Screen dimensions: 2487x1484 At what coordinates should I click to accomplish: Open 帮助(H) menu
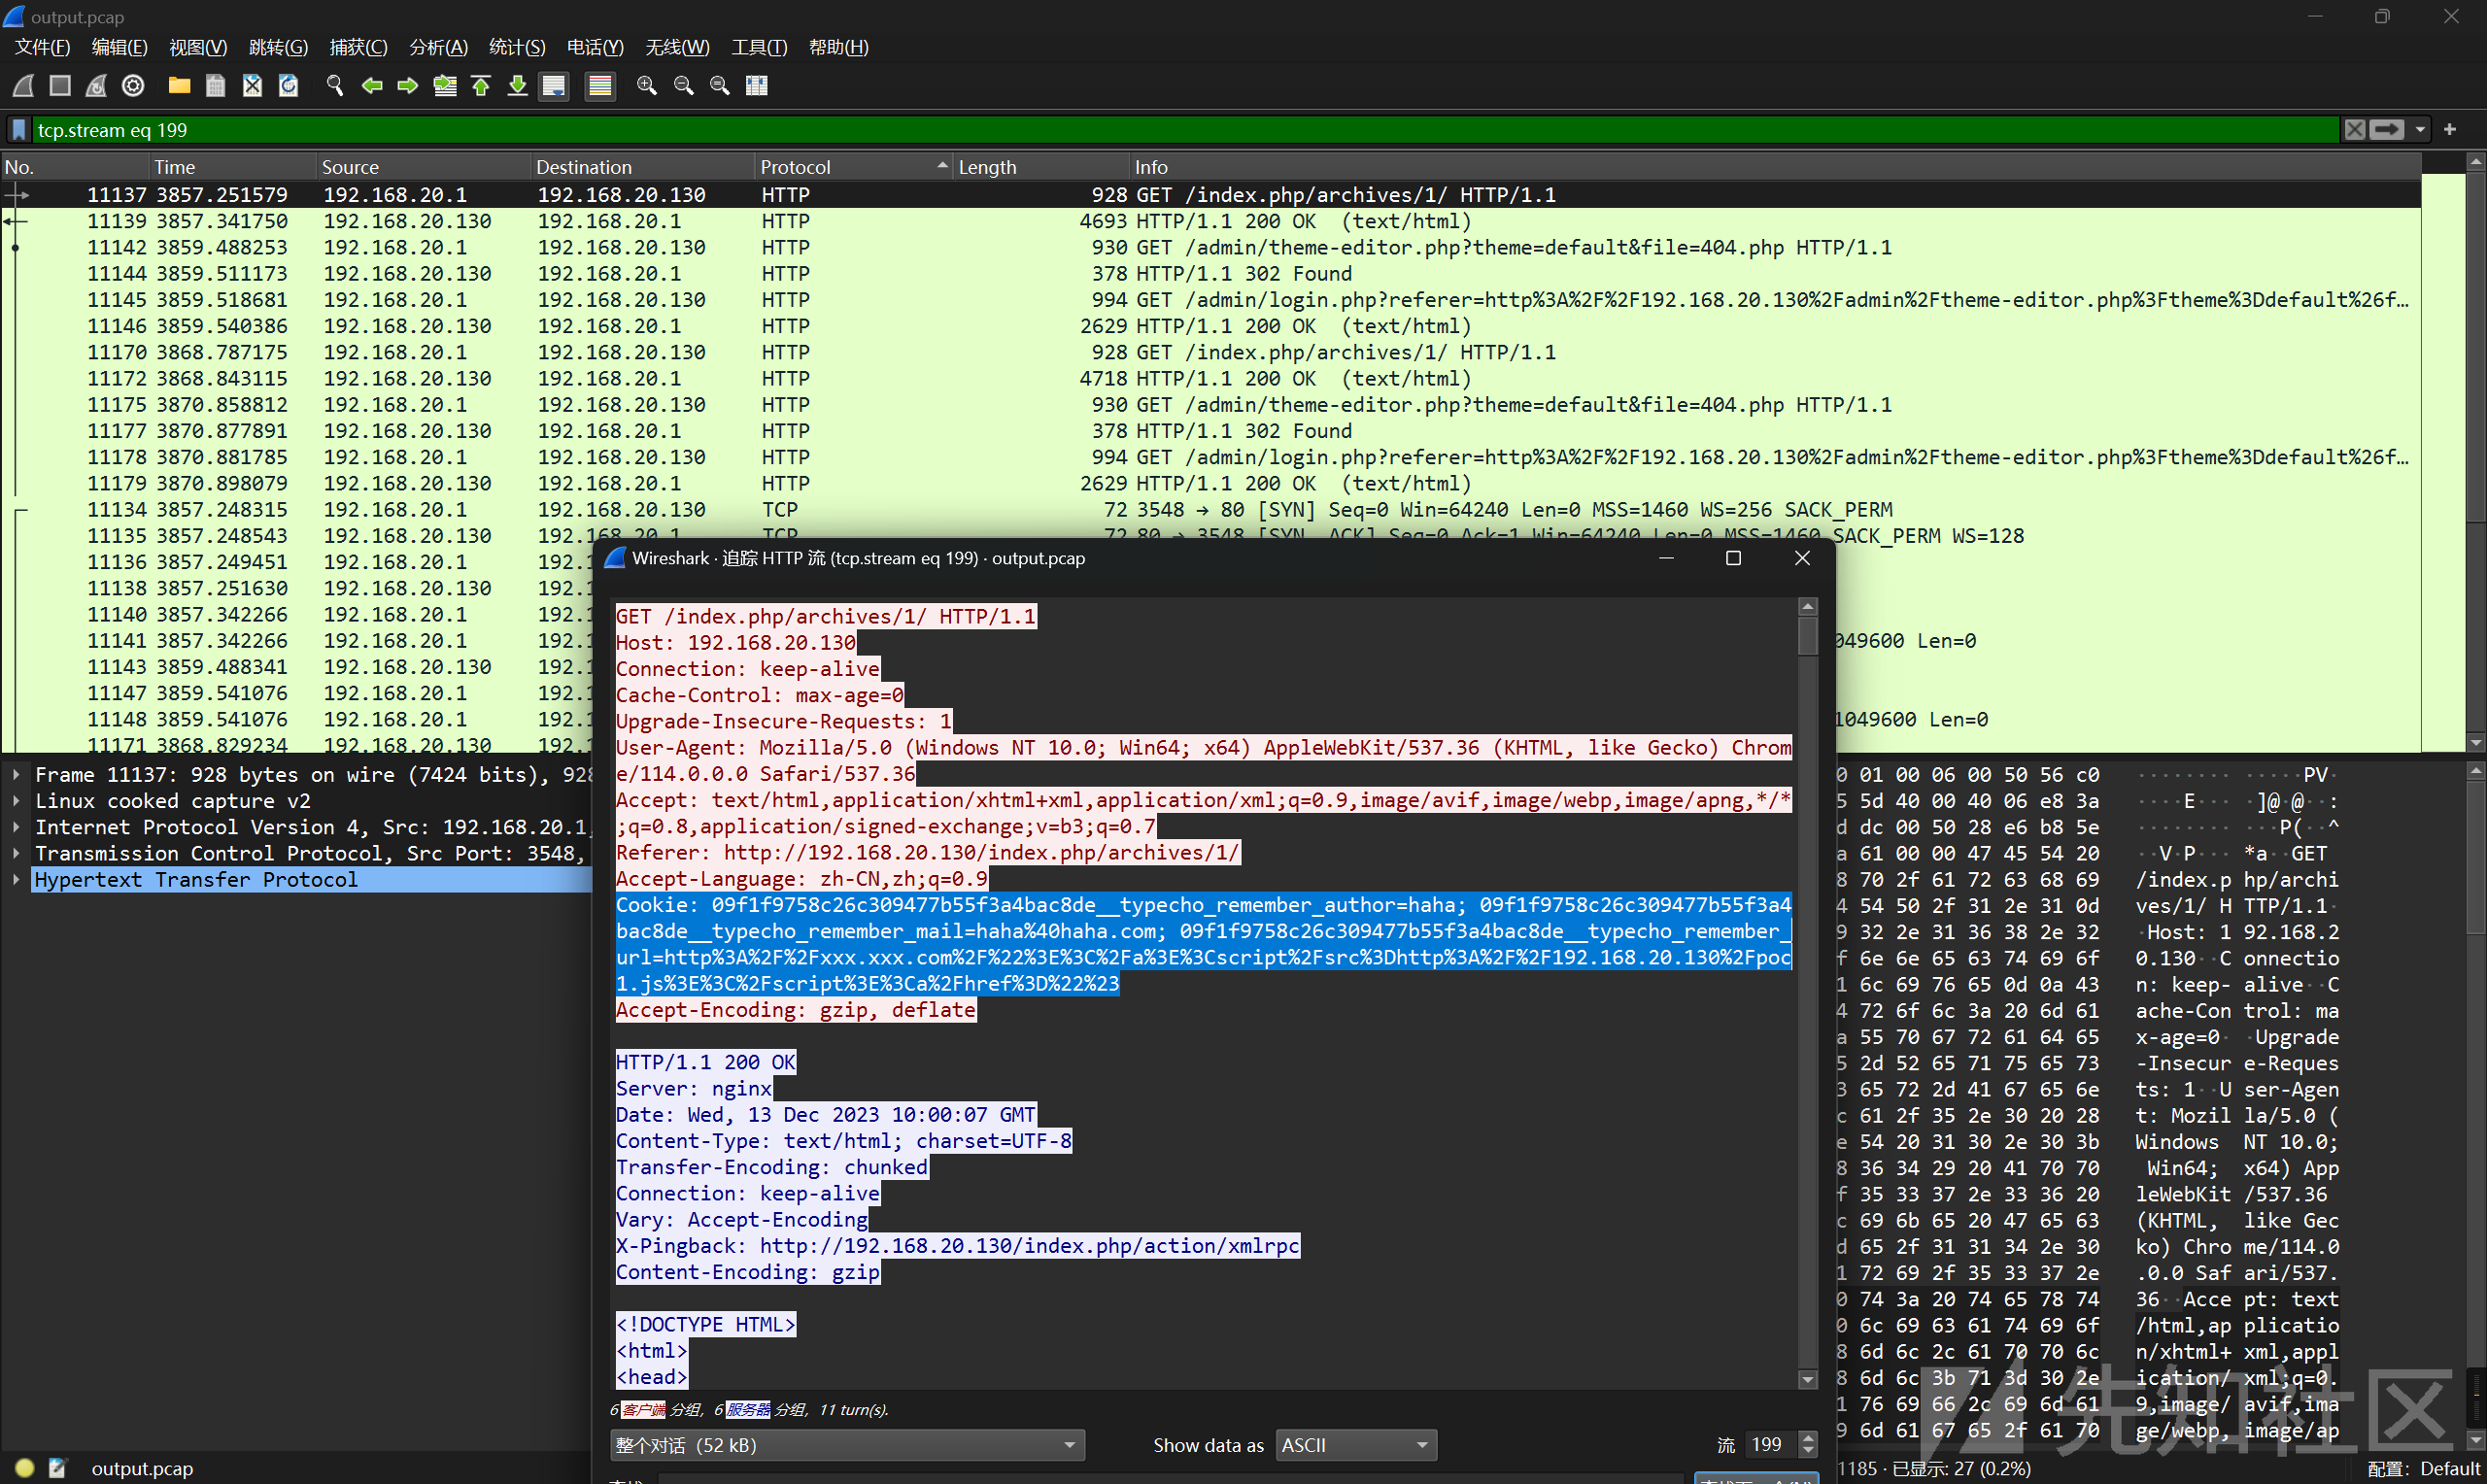[x=838, y=47]
